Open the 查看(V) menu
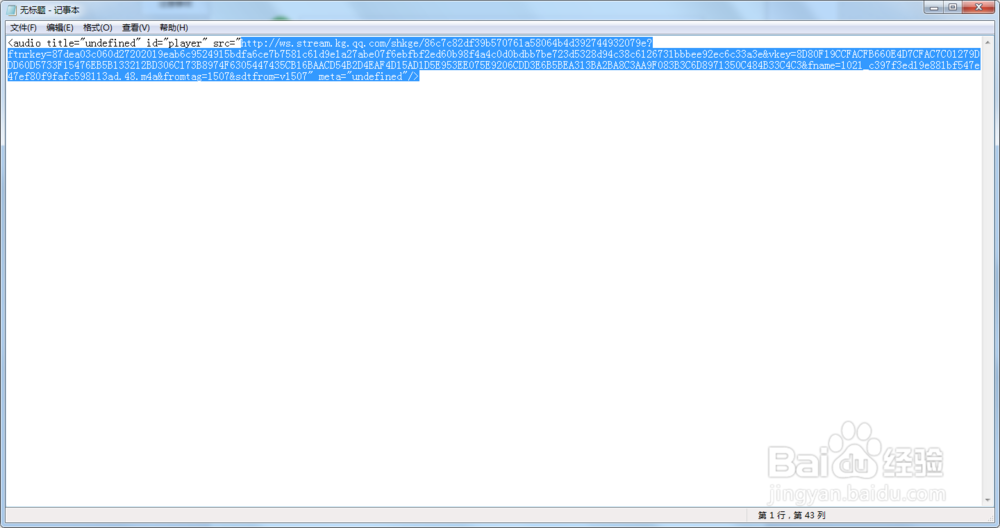Viewport: 1000px width, 528px height. coord(136,27)
